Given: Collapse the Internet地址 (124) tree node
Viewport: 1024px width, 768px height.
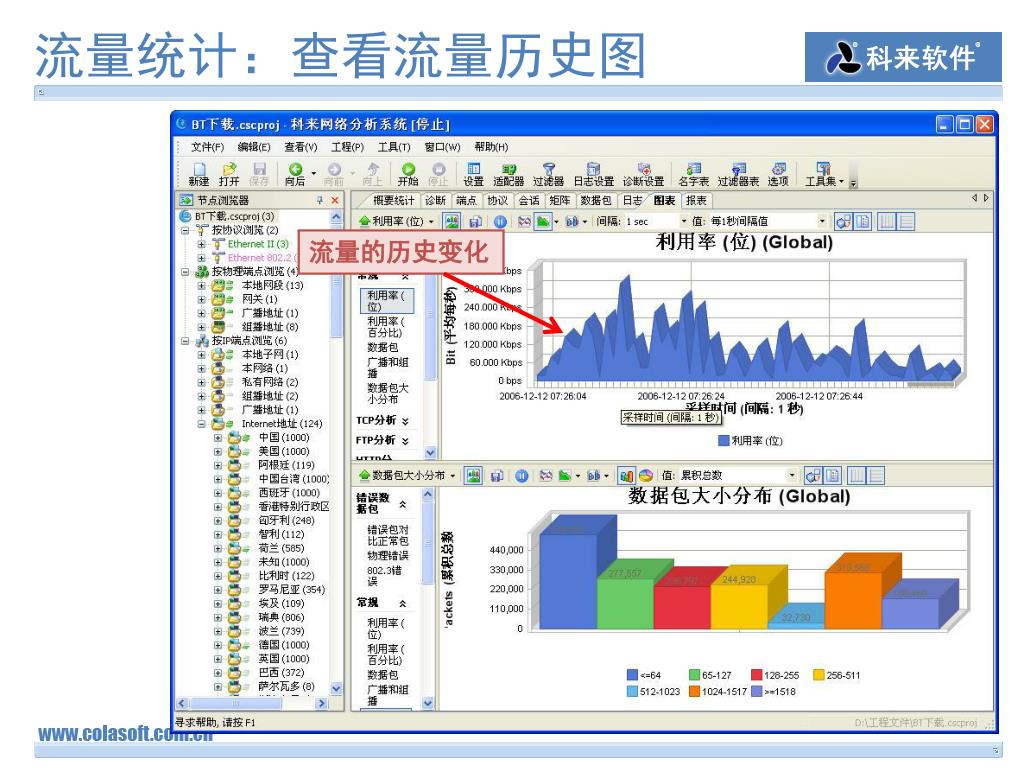Looking at the screenshot, I should coord(202,424).
